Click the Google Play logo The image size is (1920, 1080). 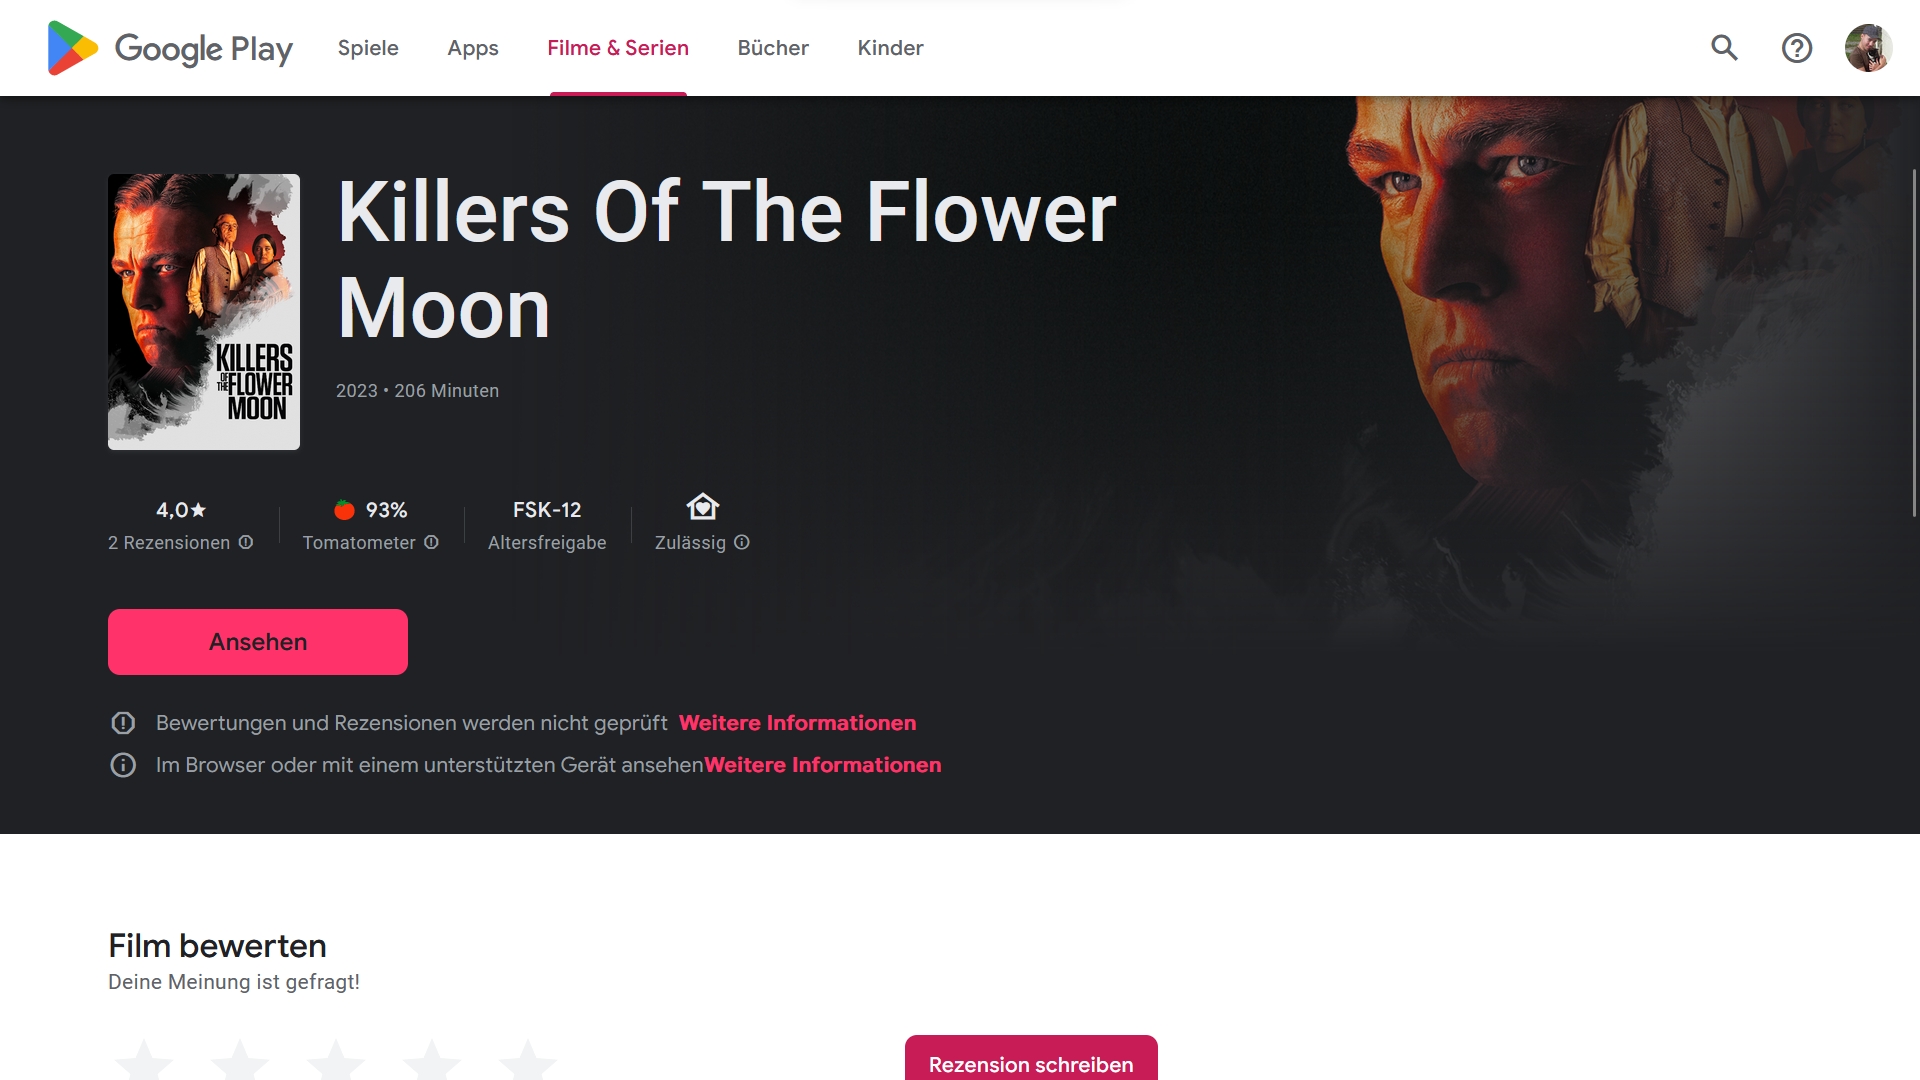pos(170,48)
